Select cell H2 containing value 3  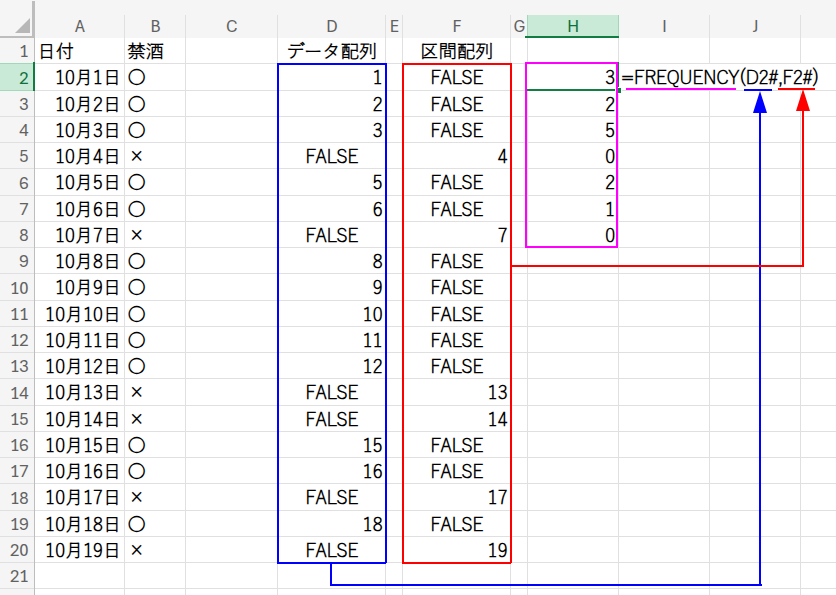(x=572, y=78)
